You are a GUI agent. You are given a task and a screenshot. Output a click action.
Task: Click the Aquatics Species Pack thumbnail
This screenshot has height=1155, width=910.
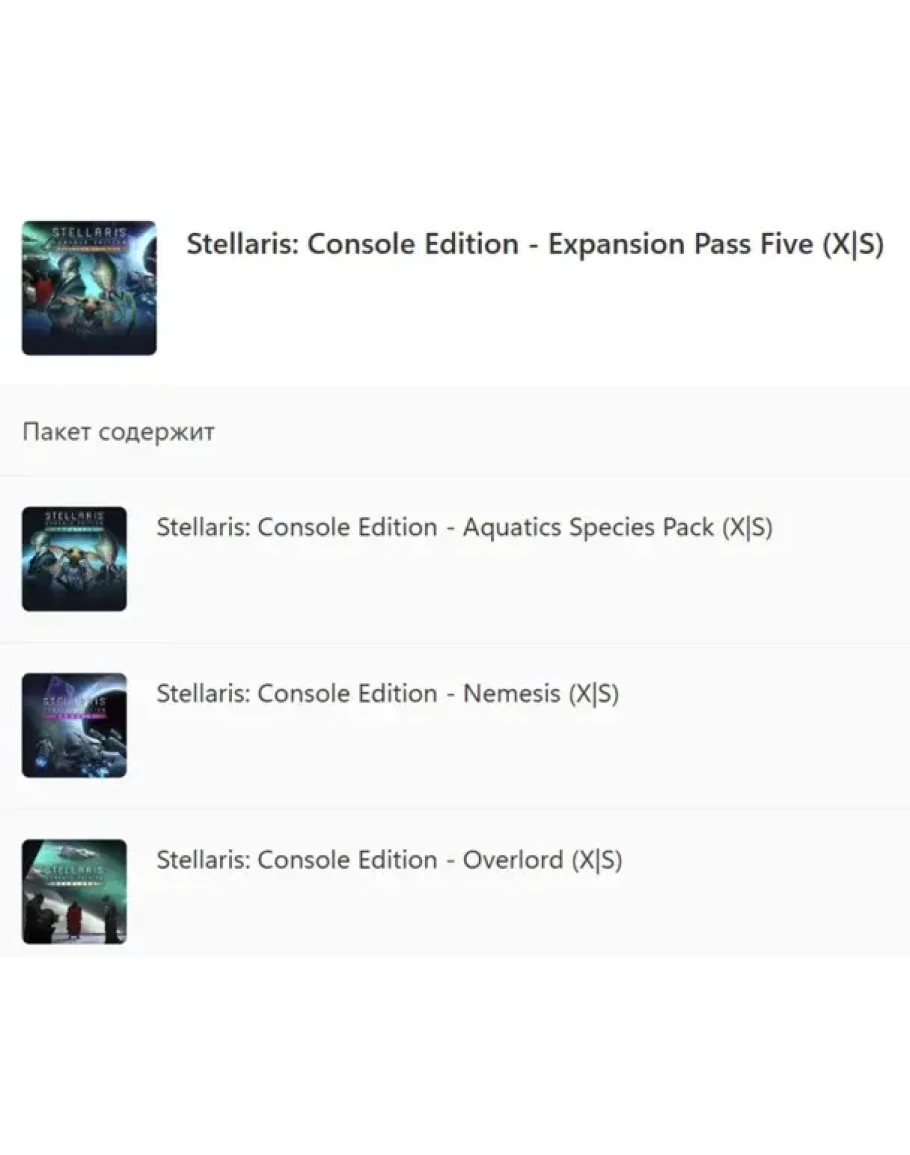pyautogui.click(x=74, y=558)
